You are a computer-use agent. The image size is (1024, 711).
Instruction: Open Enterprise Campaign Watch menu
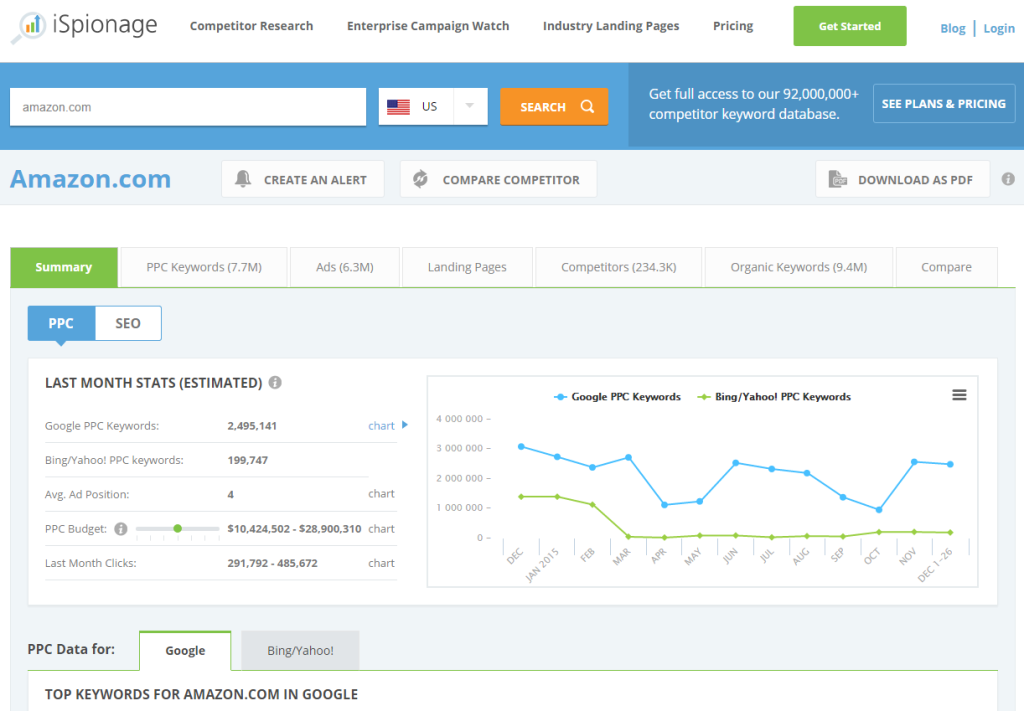428,26
